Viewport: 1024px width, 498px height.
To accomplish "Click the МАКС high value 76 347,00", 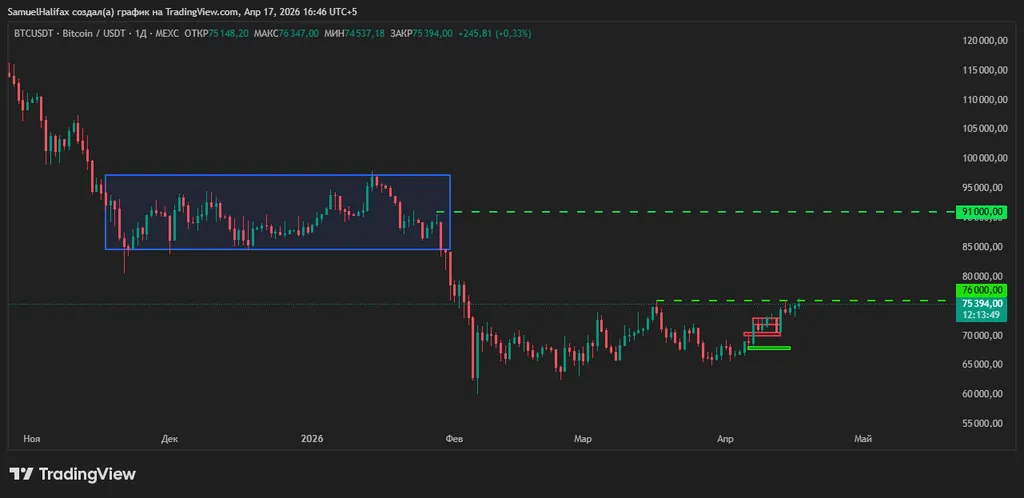I will click(x=299, y=33).
